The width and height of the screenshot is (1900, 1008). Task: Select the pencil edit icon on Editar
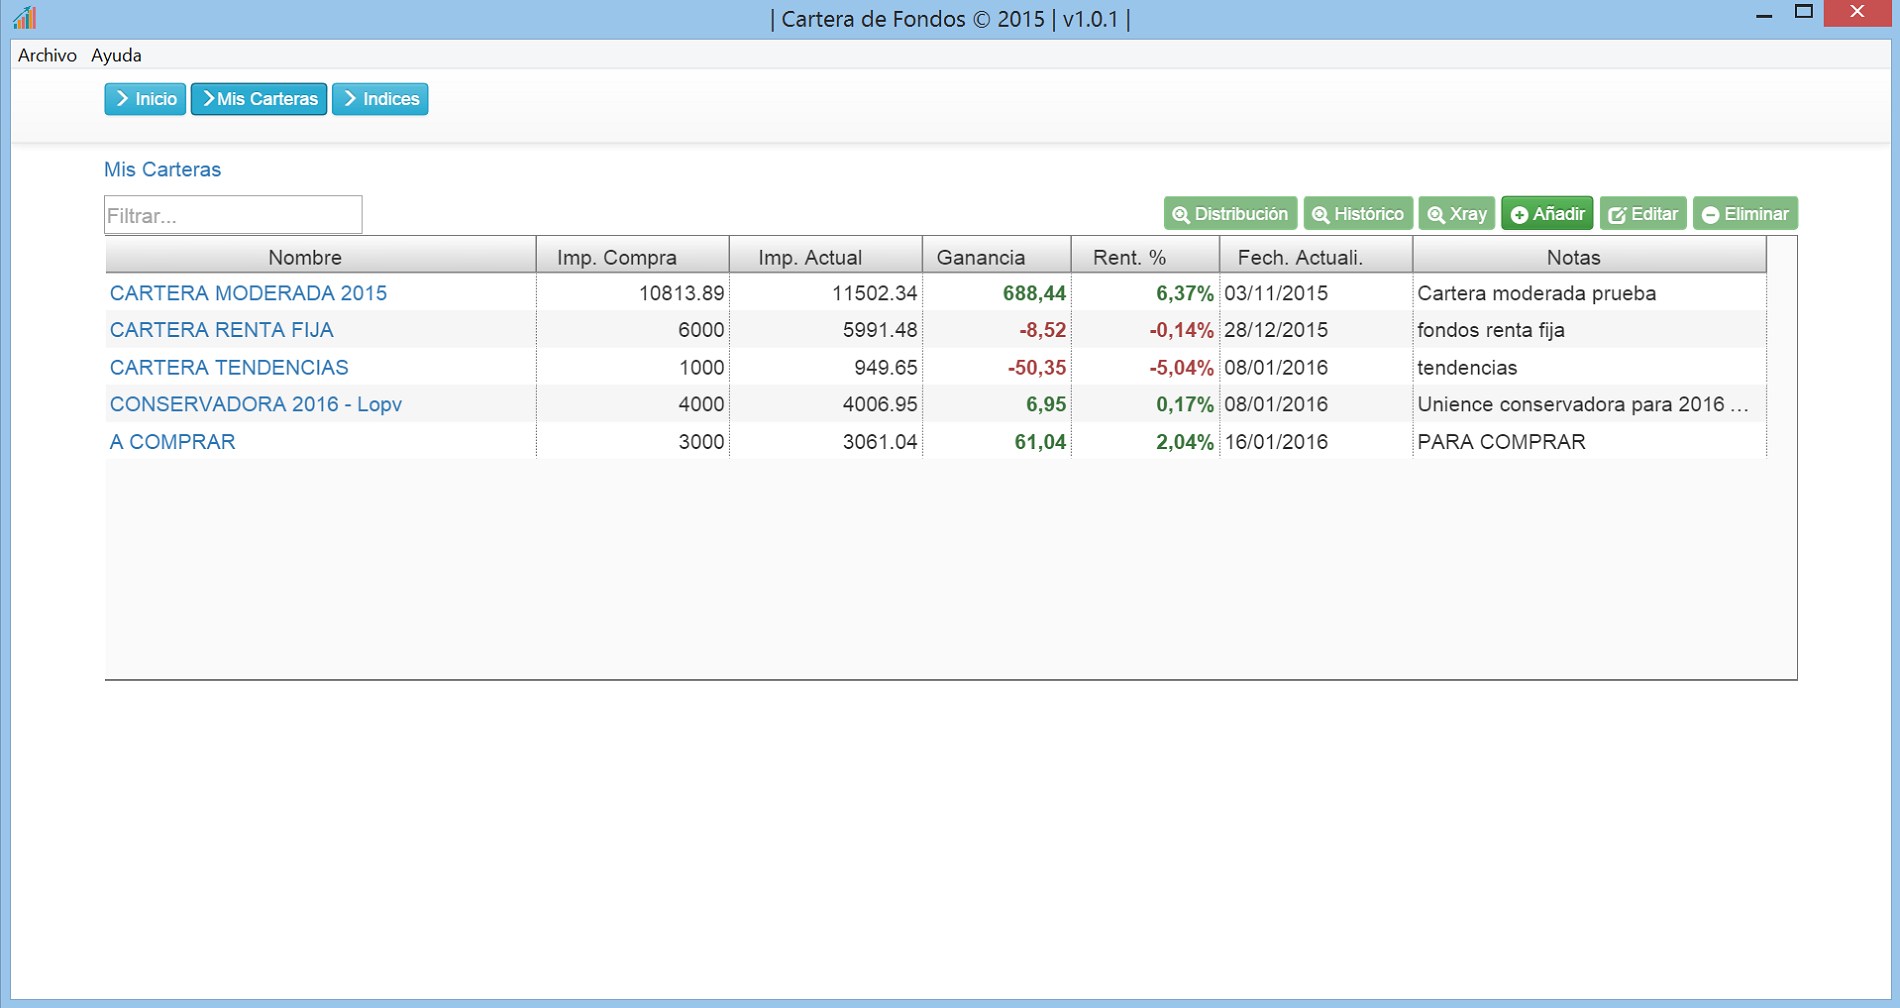tap(1617, 213)
